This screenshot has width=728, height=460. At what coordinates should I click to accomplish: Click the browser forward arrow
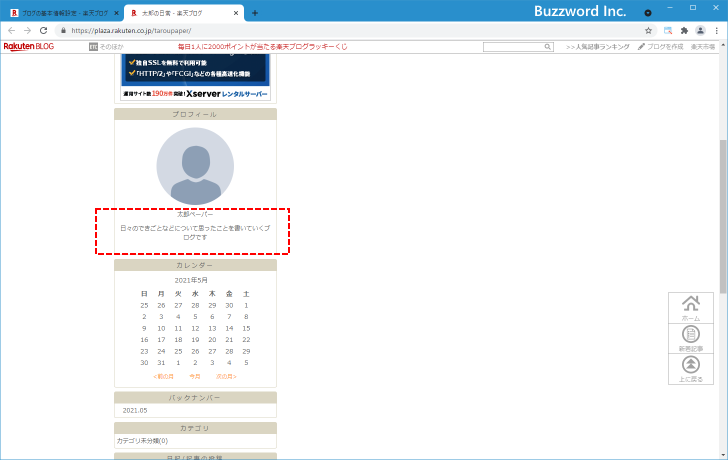[x=27, y=31]
